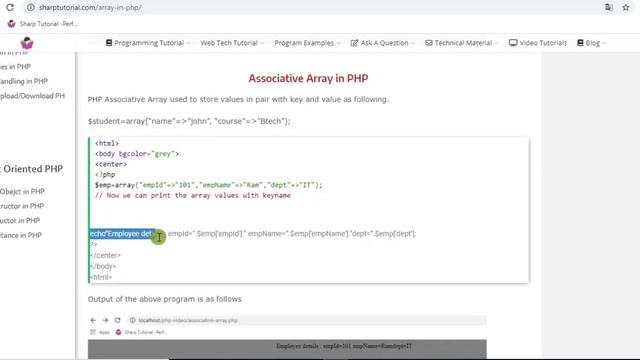Expand the dropdown arrow next to Technical Material

pyautogui.click(x=496, y=43)
